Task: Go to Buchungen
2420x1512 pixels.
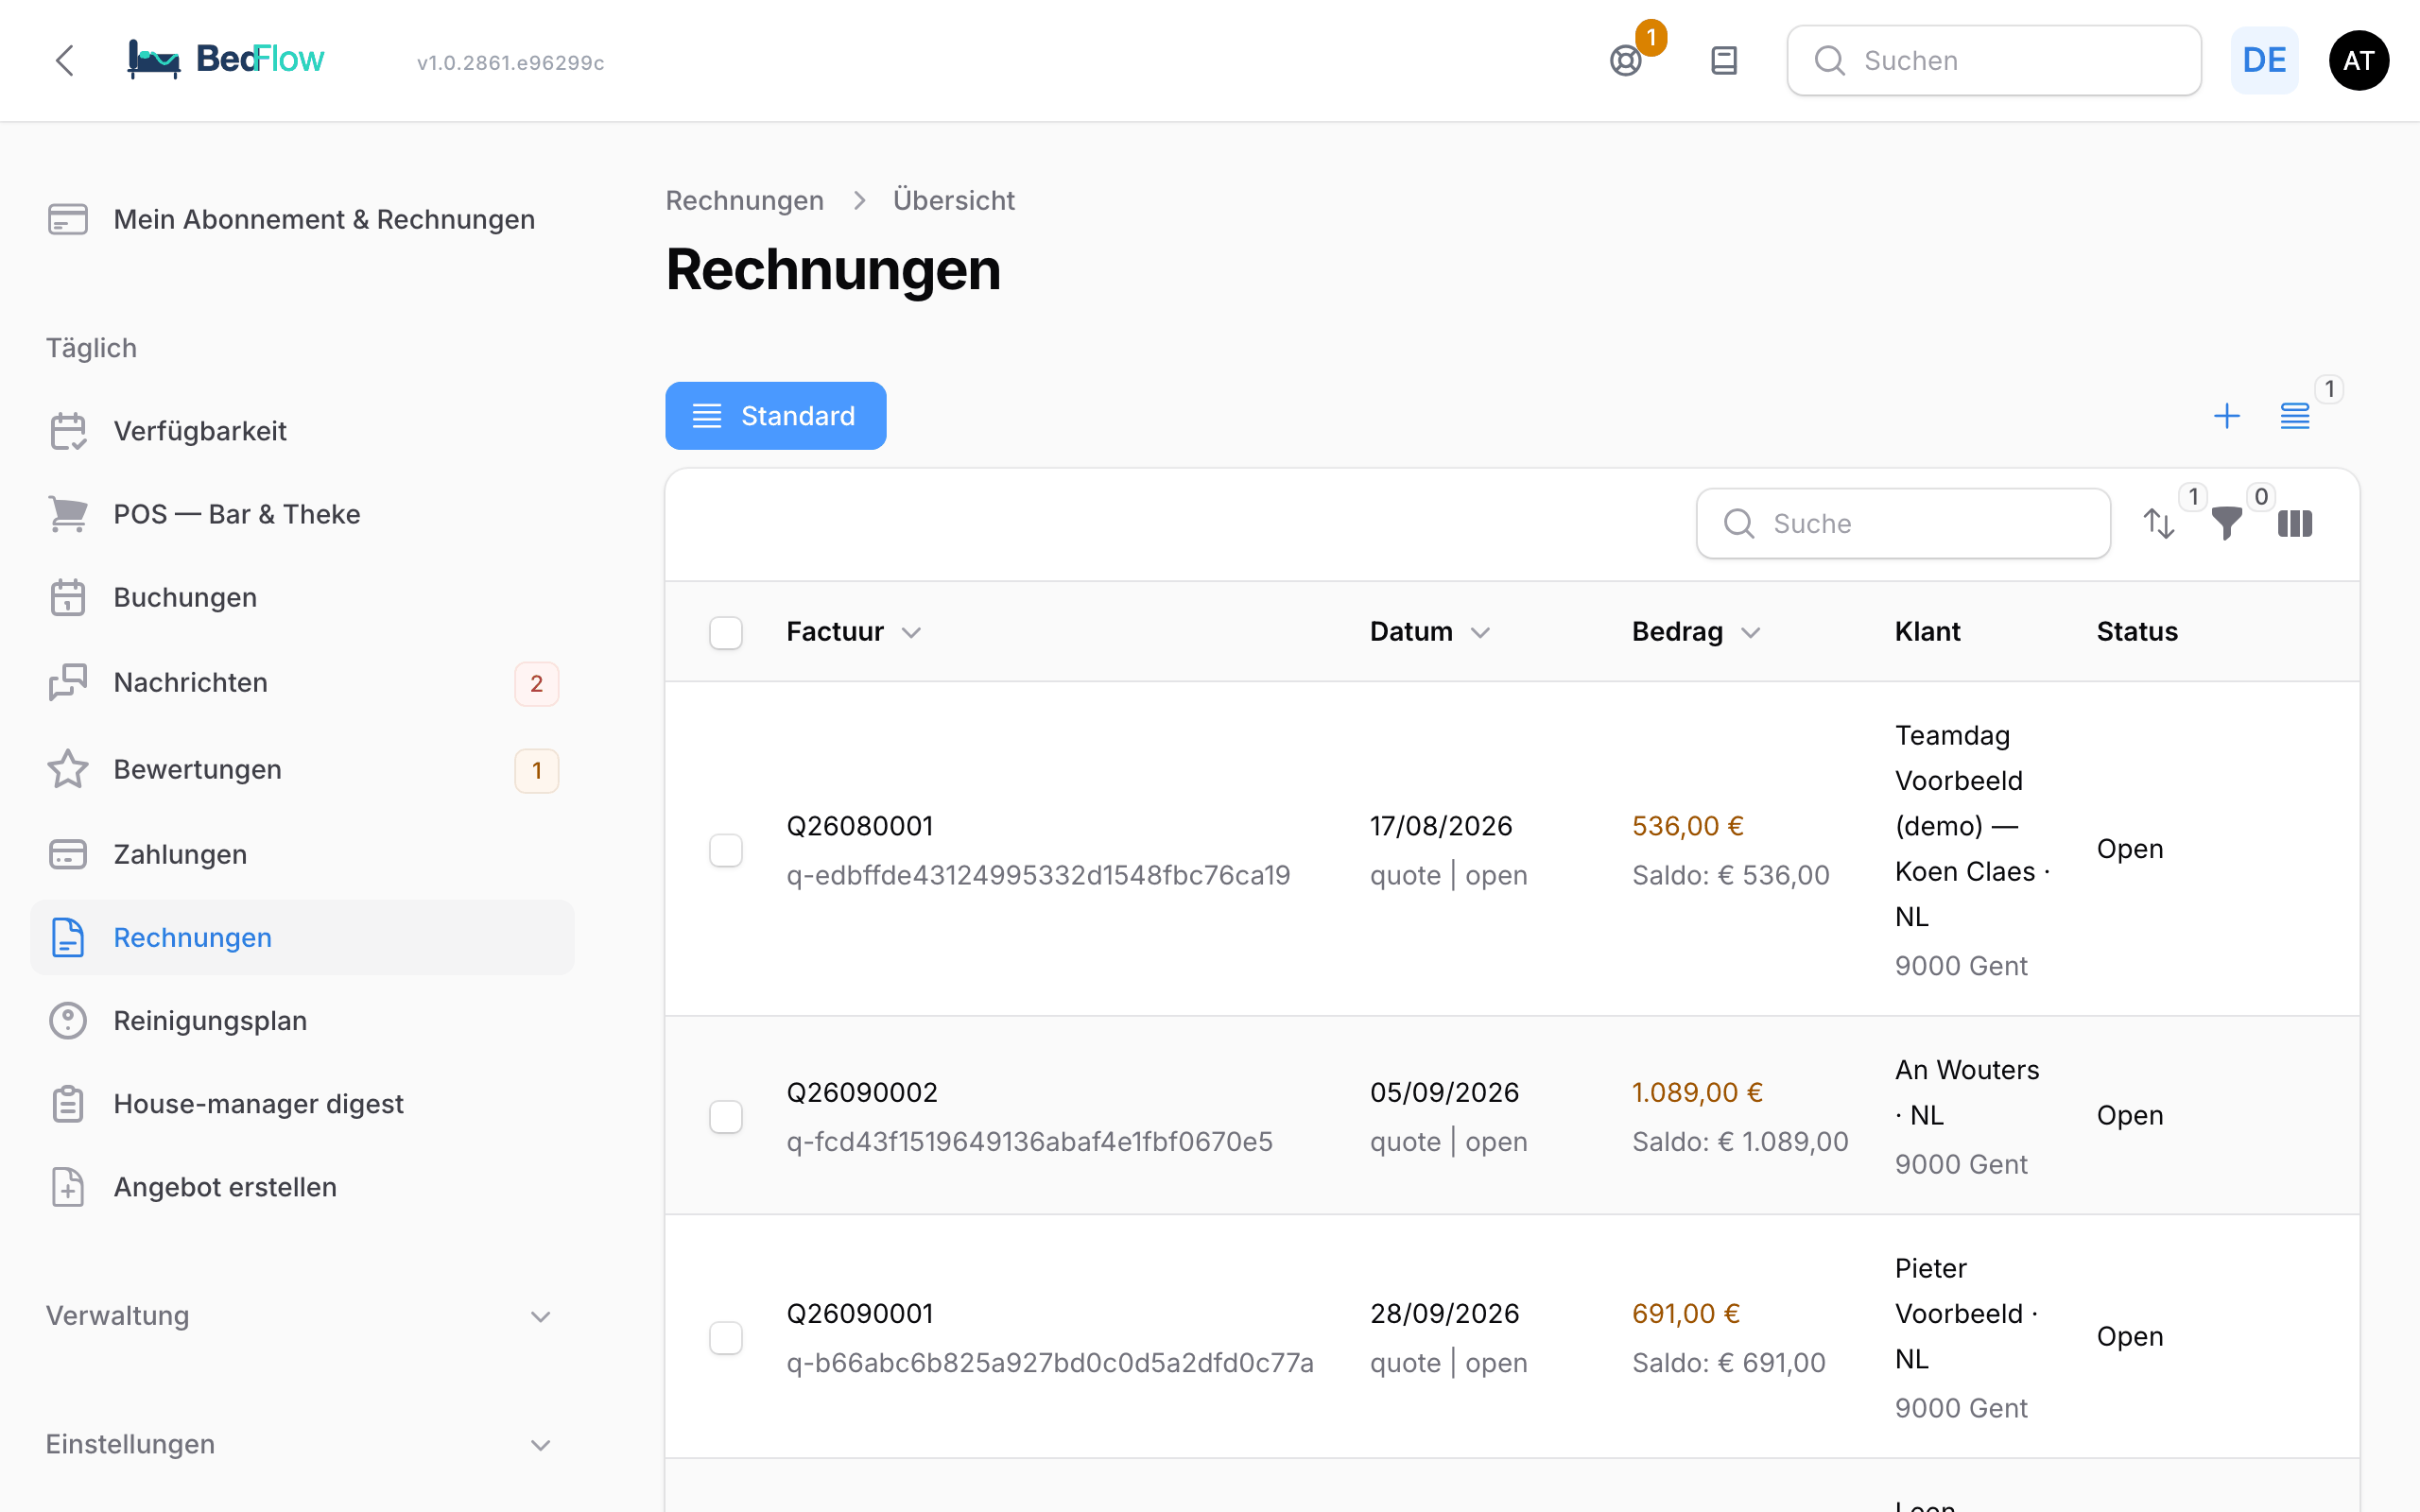Action: tap(302, 597)
